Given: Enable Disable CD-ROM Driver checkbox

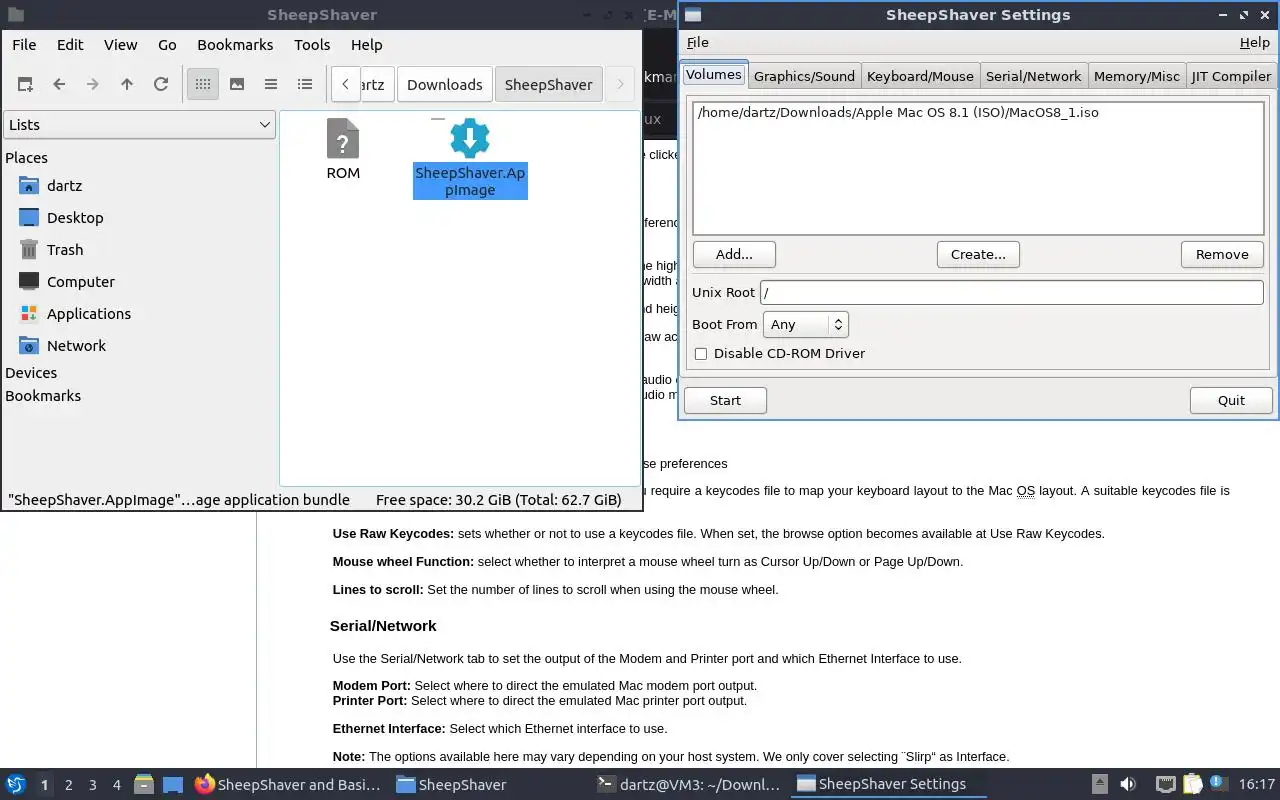Looking at the screenshot, I should (701, 353).
